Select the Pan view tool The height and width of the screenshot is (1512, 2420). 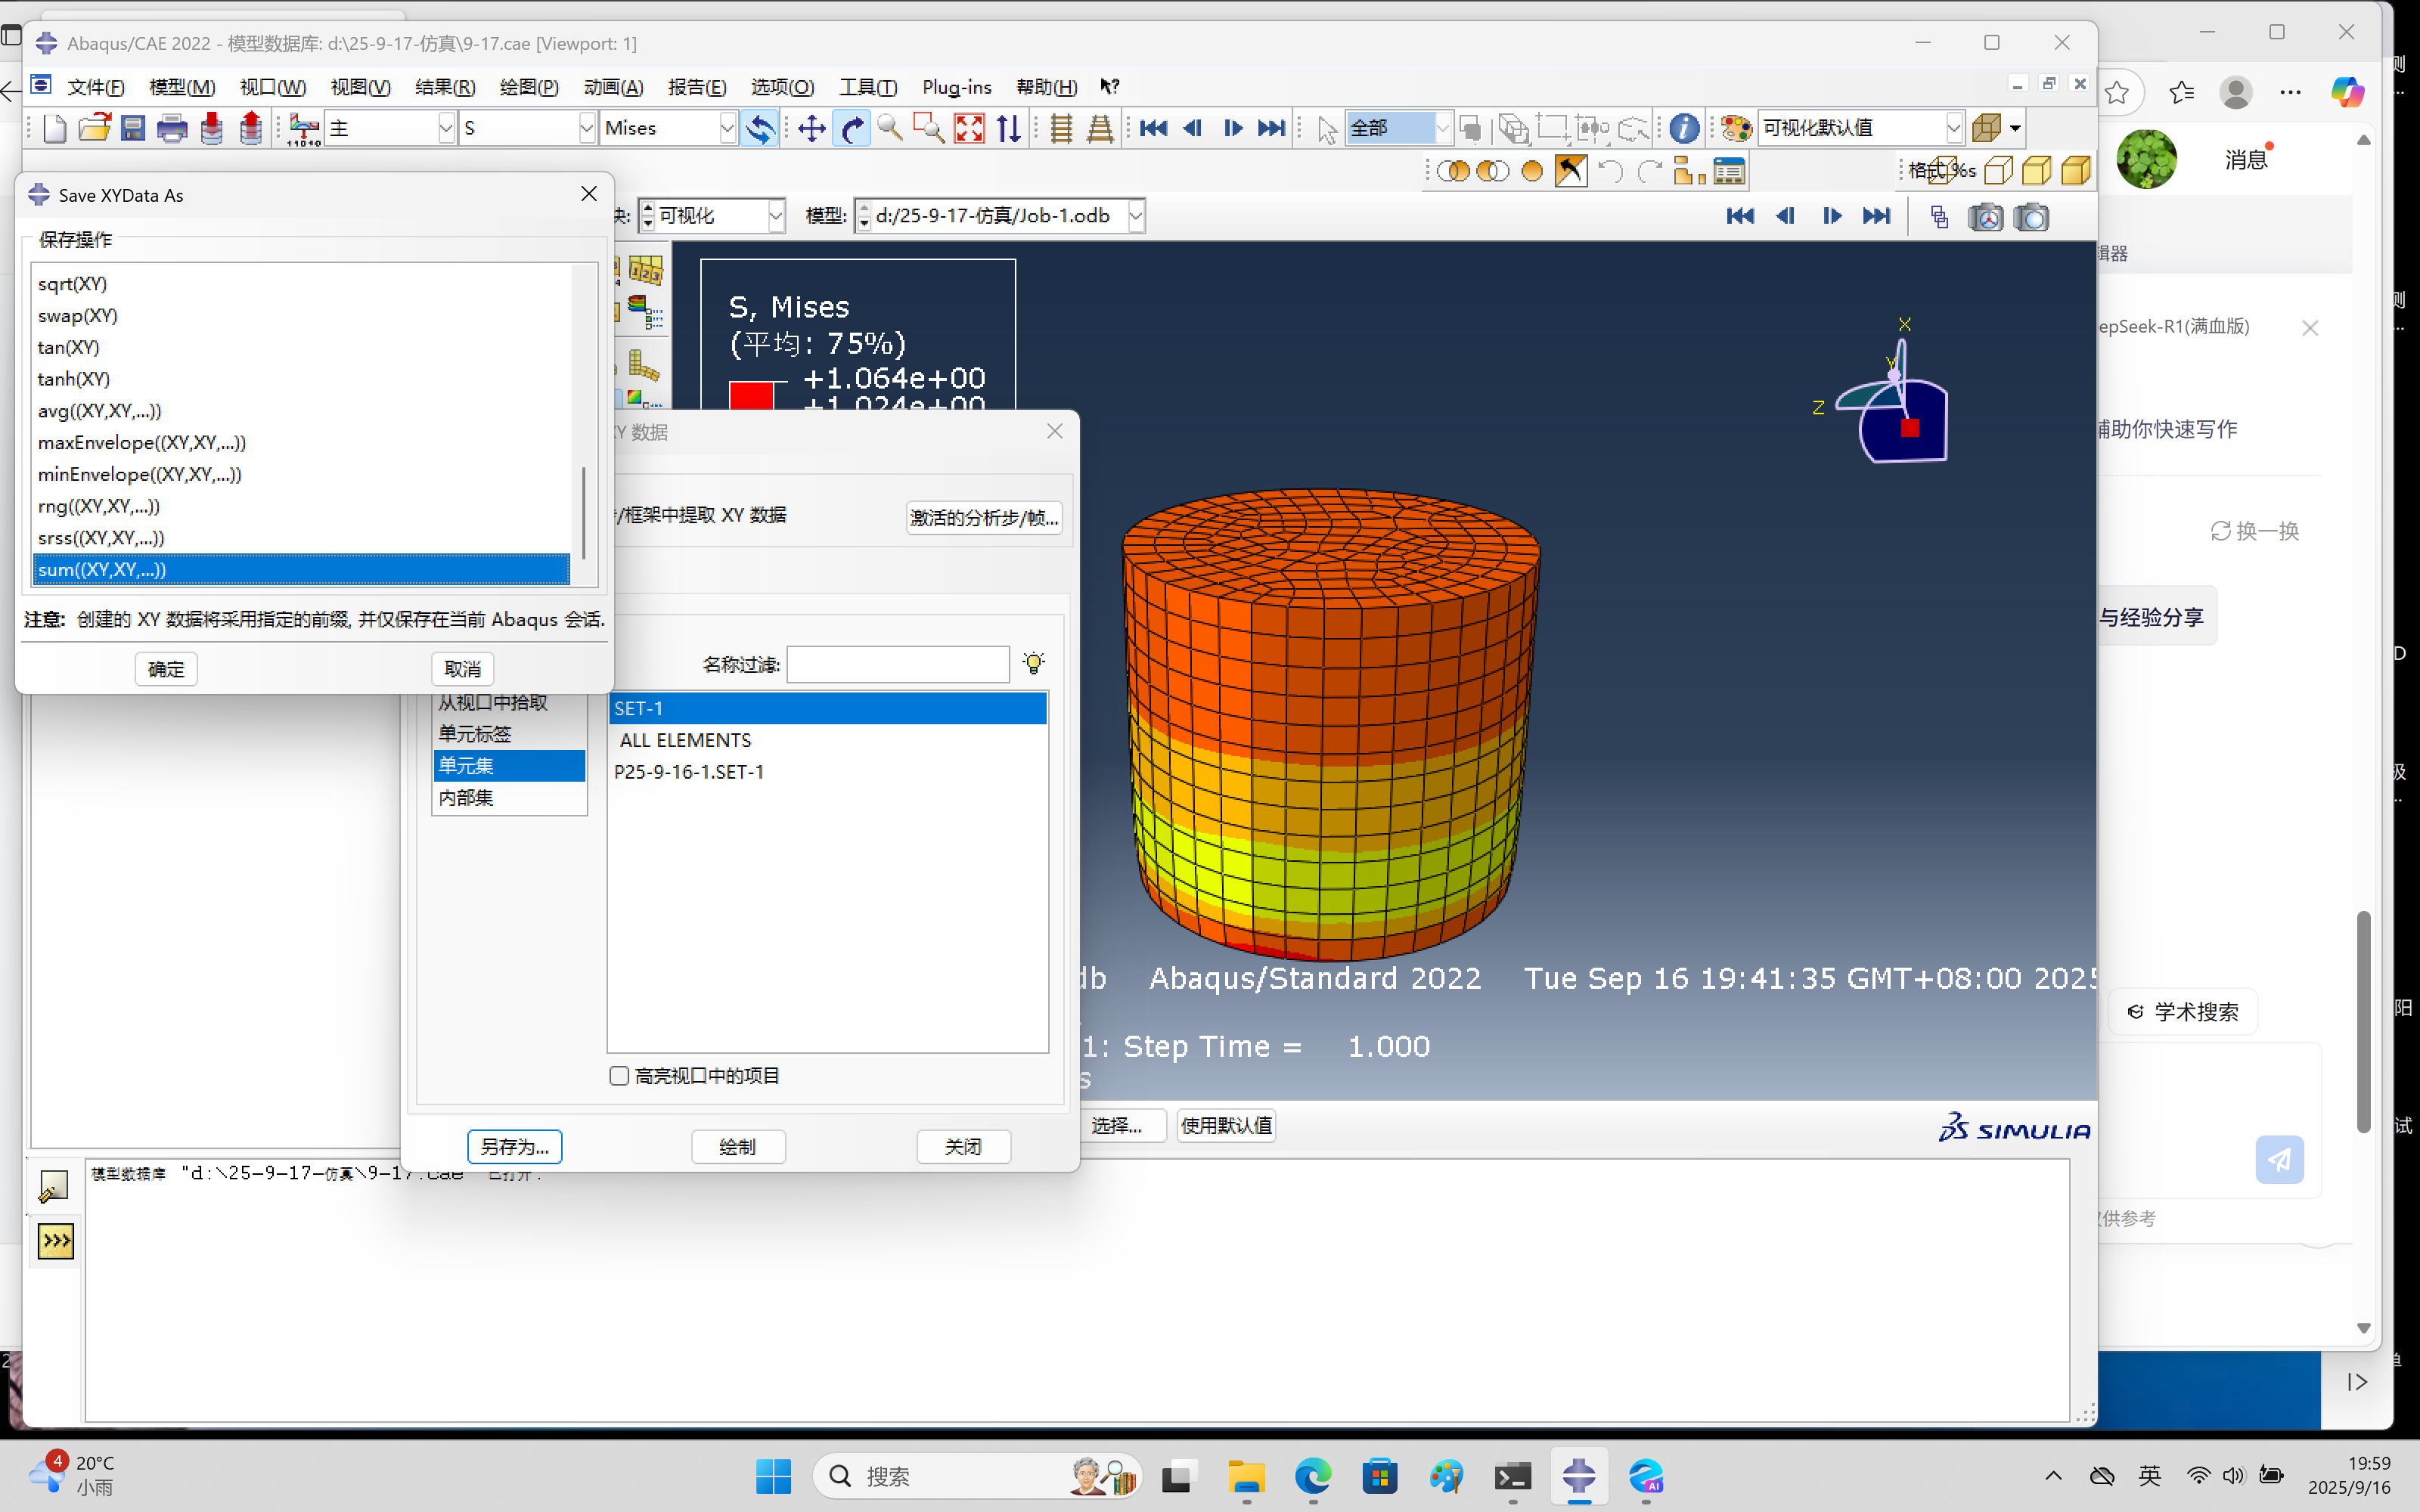(x=811, y=128)
